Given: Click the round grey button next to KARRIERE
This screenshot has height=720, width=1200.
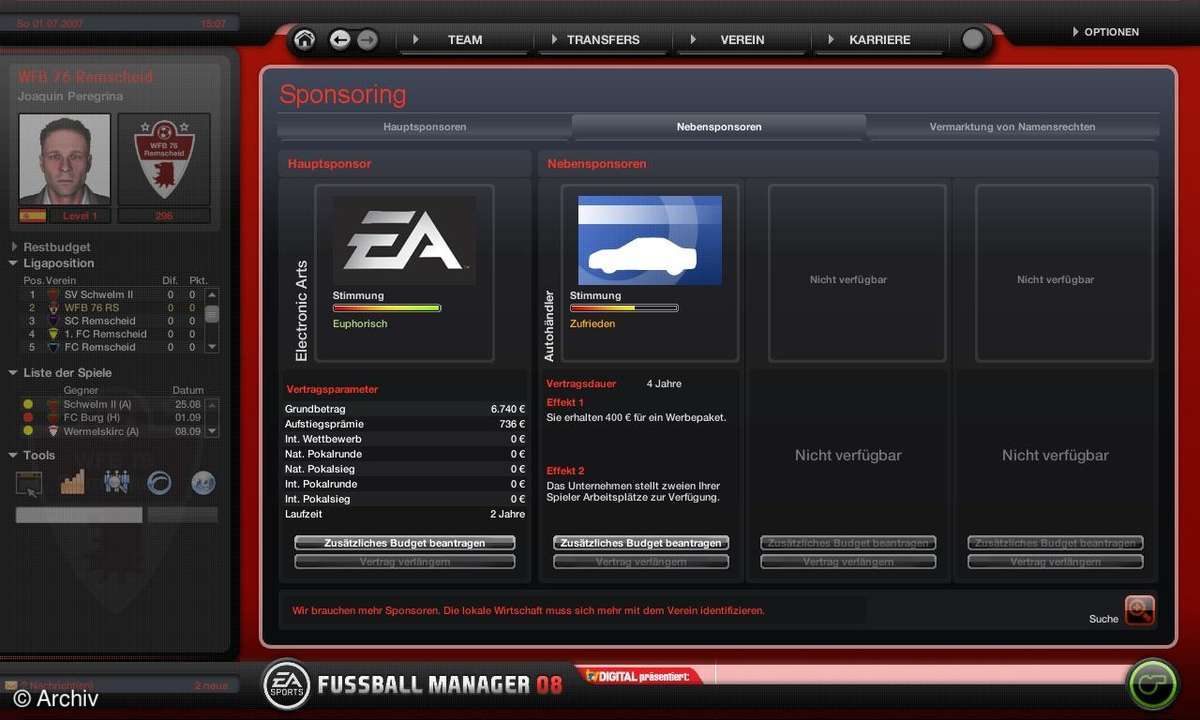Looking at the screenshot, I should click(x=973, y=40).
